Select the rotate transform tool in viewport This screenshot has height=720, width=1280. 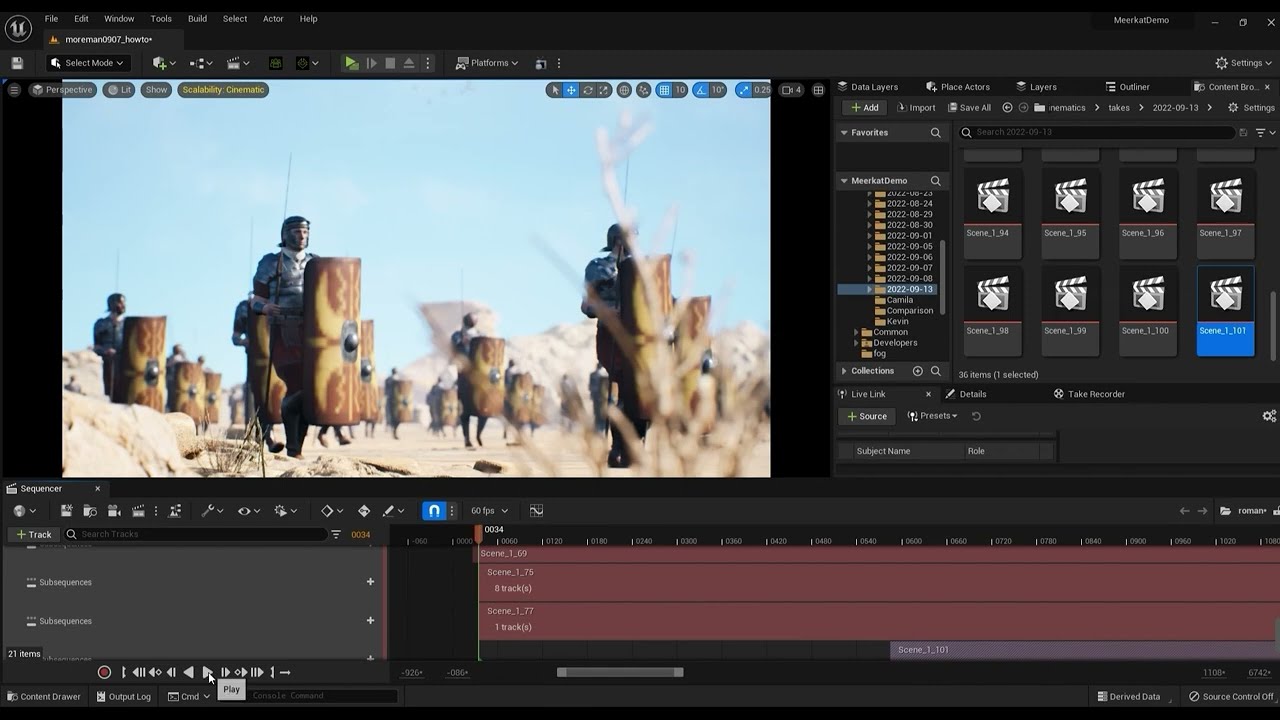(588, 90)
